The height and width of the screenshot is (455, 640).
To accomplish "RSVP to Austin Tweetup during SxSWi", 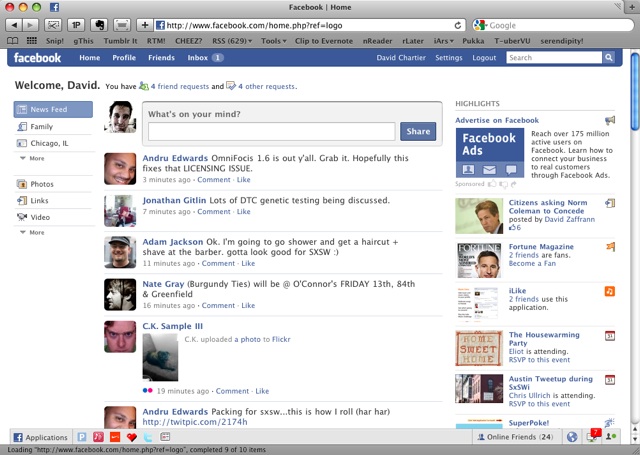I will pos(539,404).
